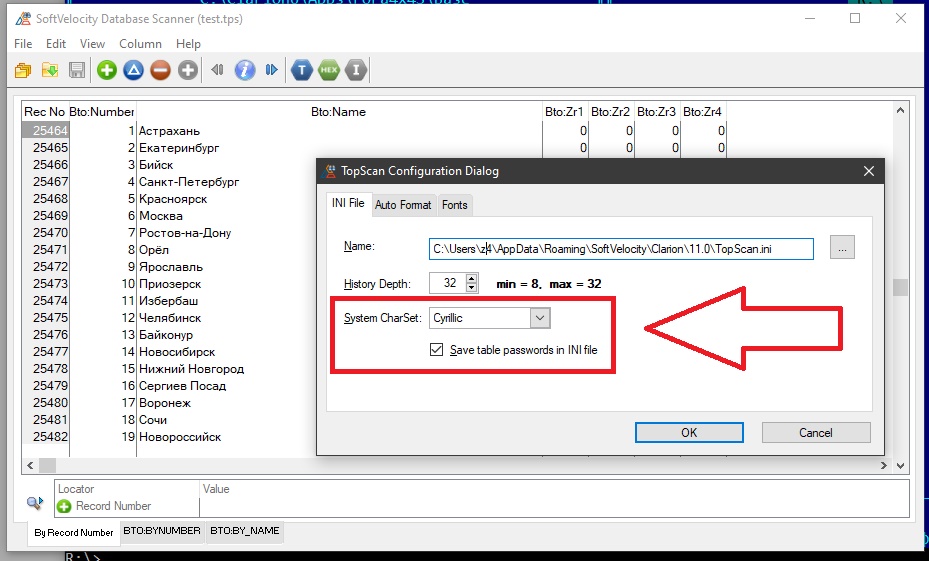This screenshot has height=561, width=929.
Task: Click the locate magnifier icon beside Locator
Action: 36,503
